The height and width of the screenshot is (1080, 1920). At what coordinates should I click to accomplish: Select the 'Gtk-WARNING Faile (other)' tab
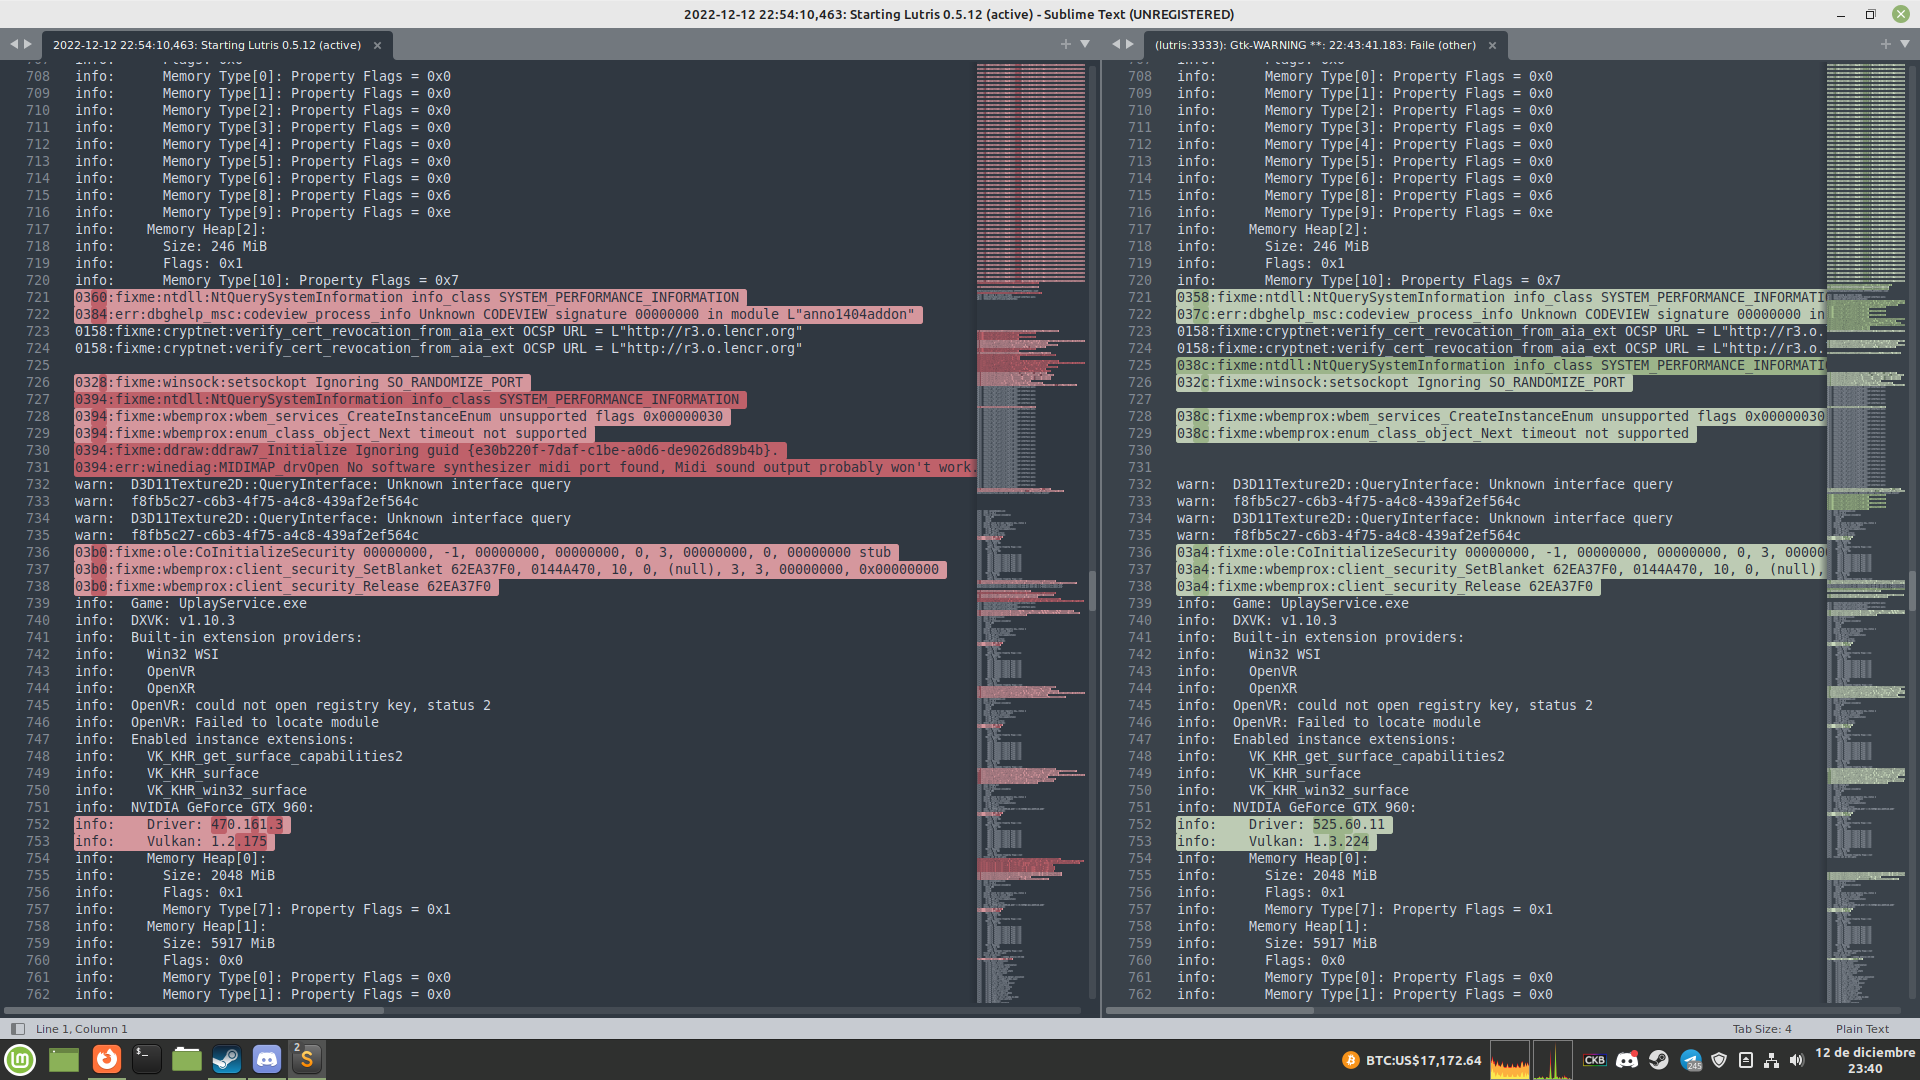(1315, 45)
